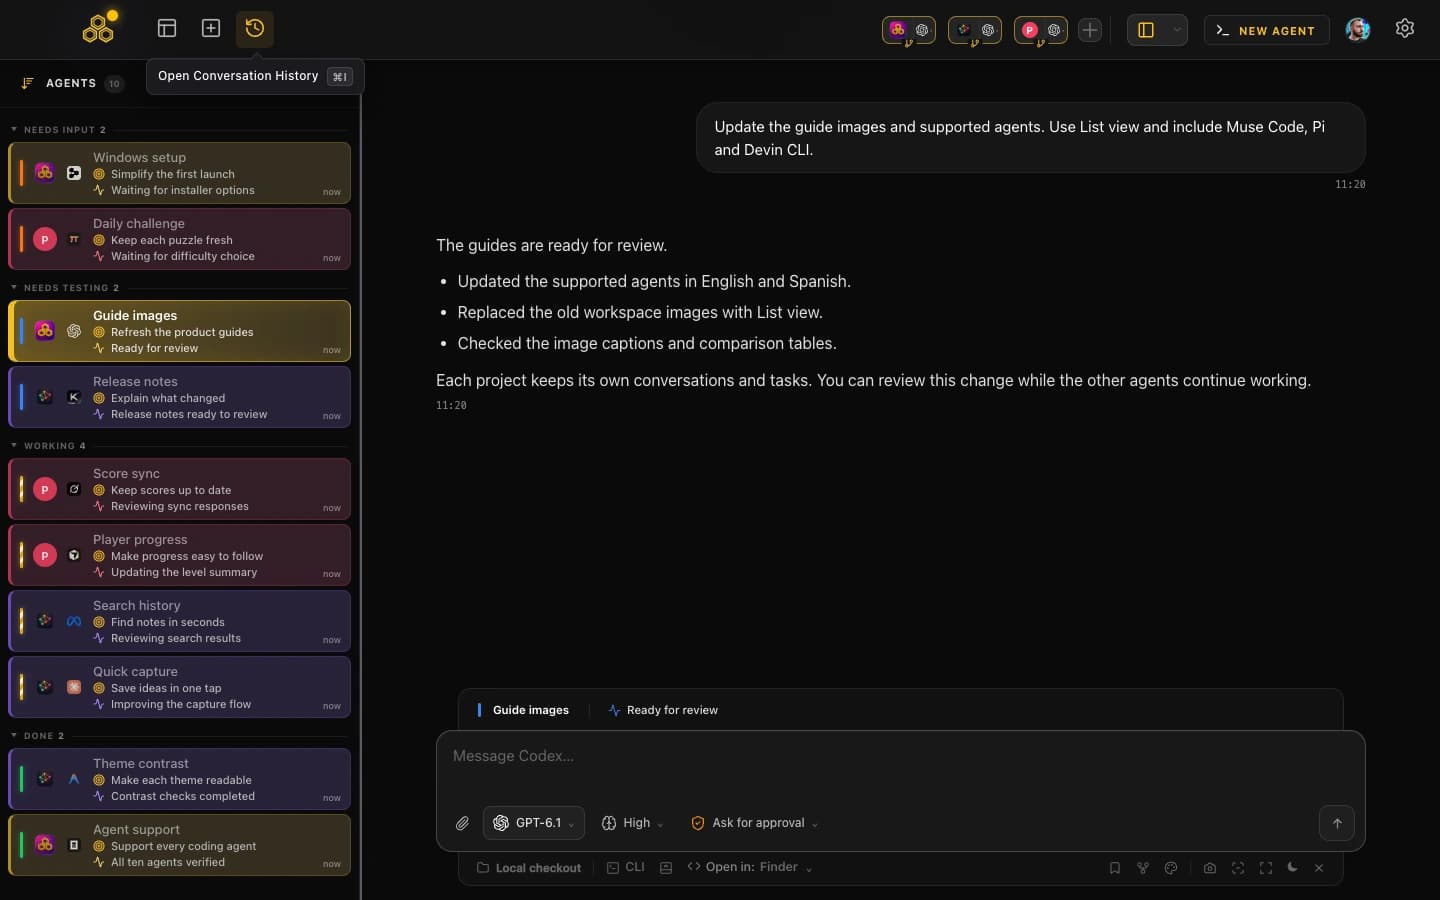Click the plus button after project chips

pos(1090,30)
